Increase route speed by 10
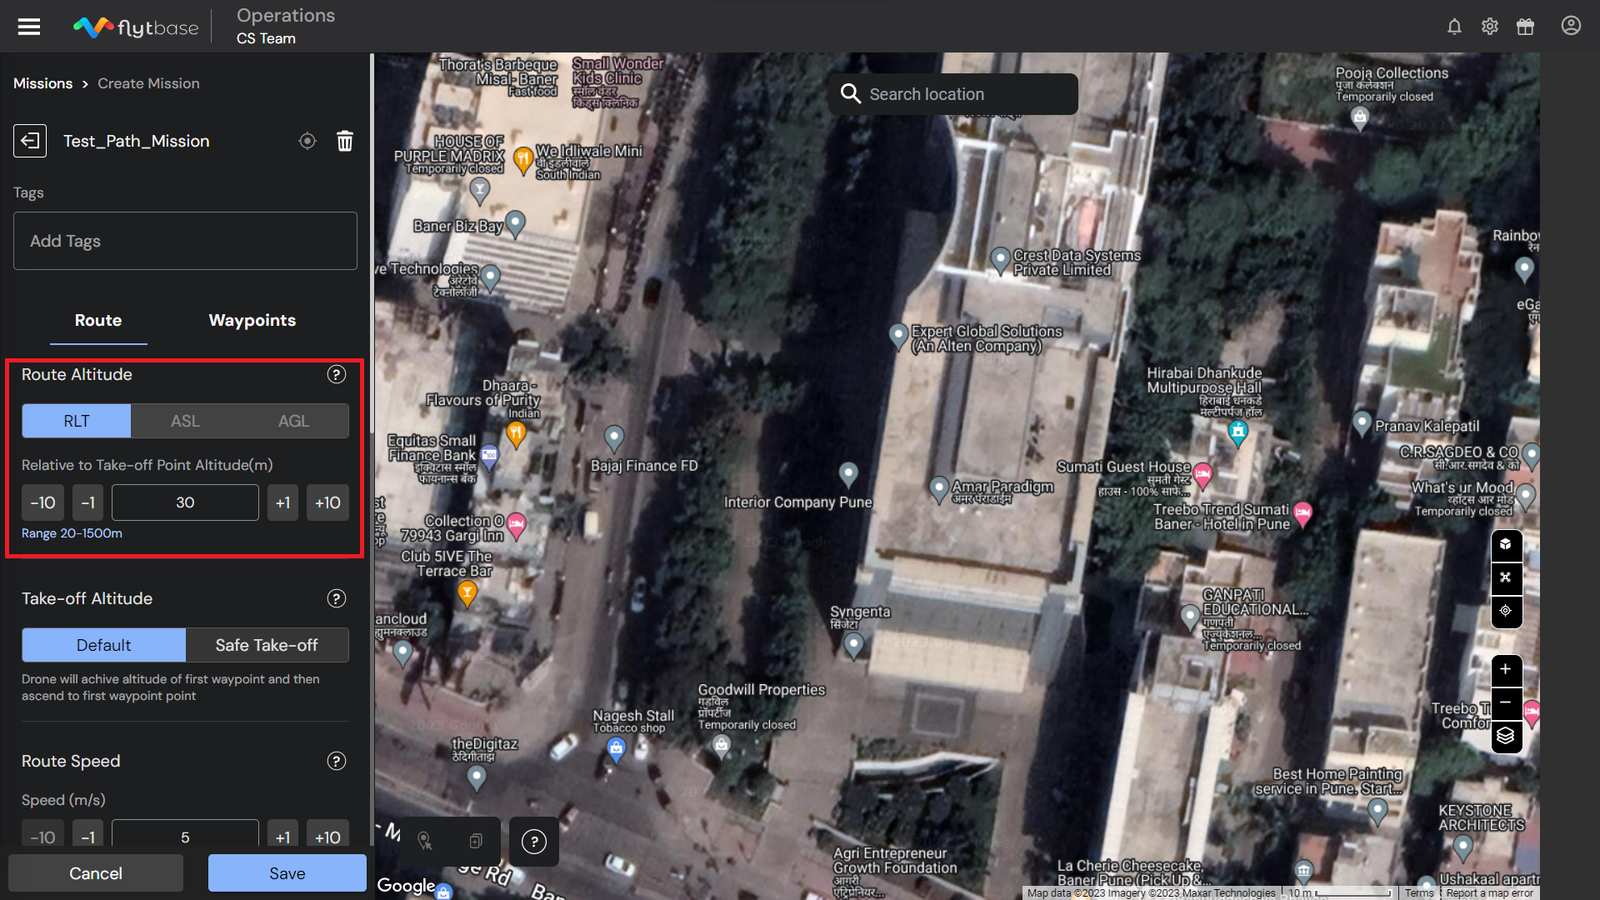This screenshot has height=900, width=1600. (328, 835)
